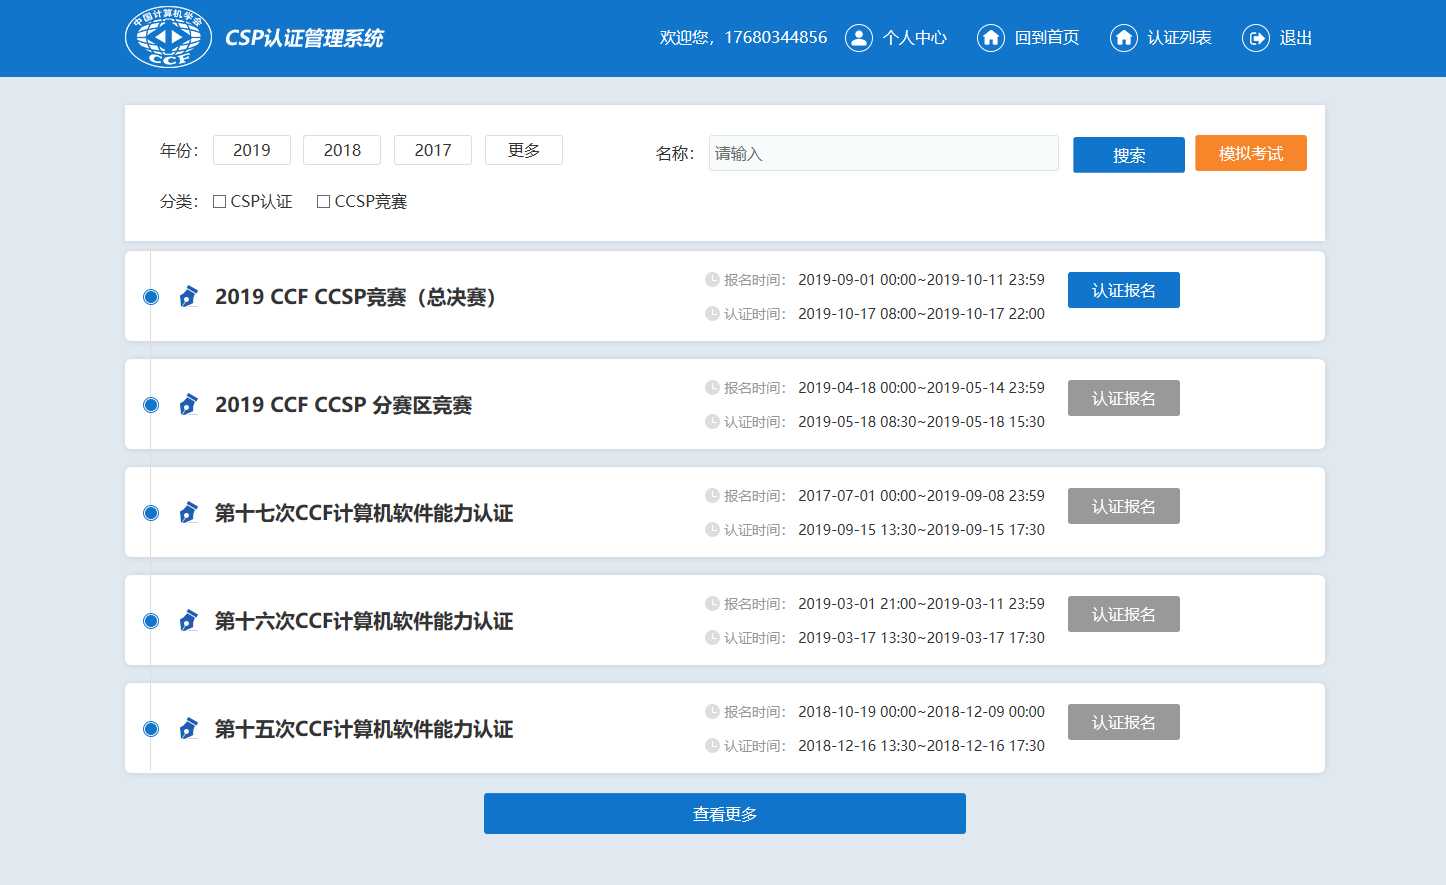This screenshot has width=1446, height=885.
Task: Click pen icon beside 2019 CCF CCSP 分赛区竞赛
Action: point(188,404)
